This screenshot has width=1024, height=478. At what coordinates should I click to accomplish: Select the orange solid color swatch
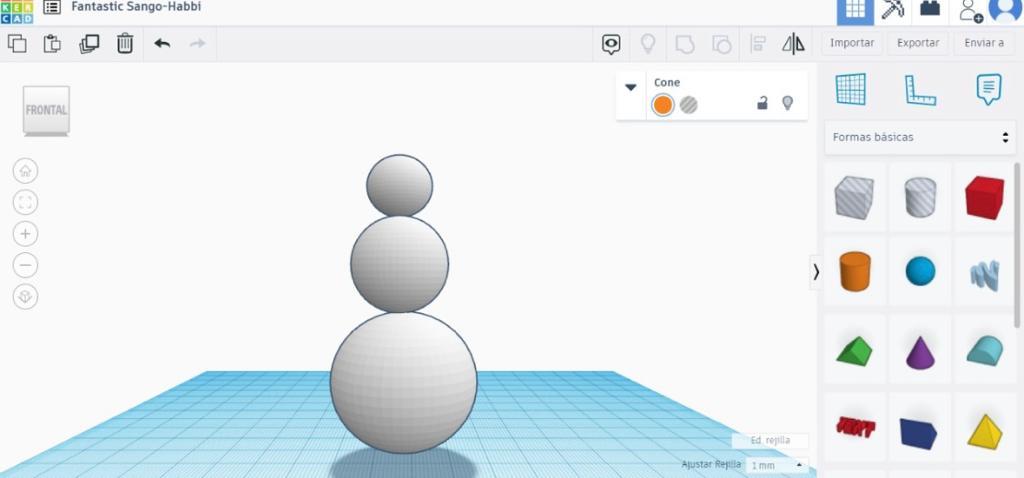coord(662,105)
